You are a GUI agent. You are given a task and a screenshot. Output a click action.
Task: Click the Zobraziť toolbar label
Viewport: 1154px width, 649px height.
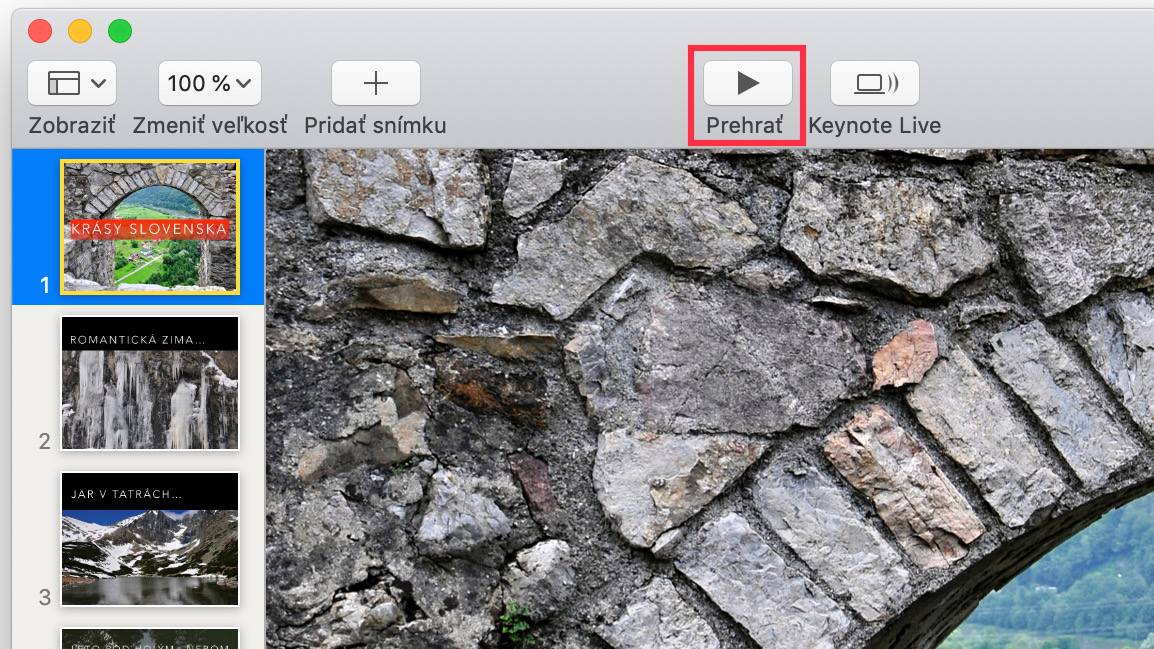(x=72, y=125)
